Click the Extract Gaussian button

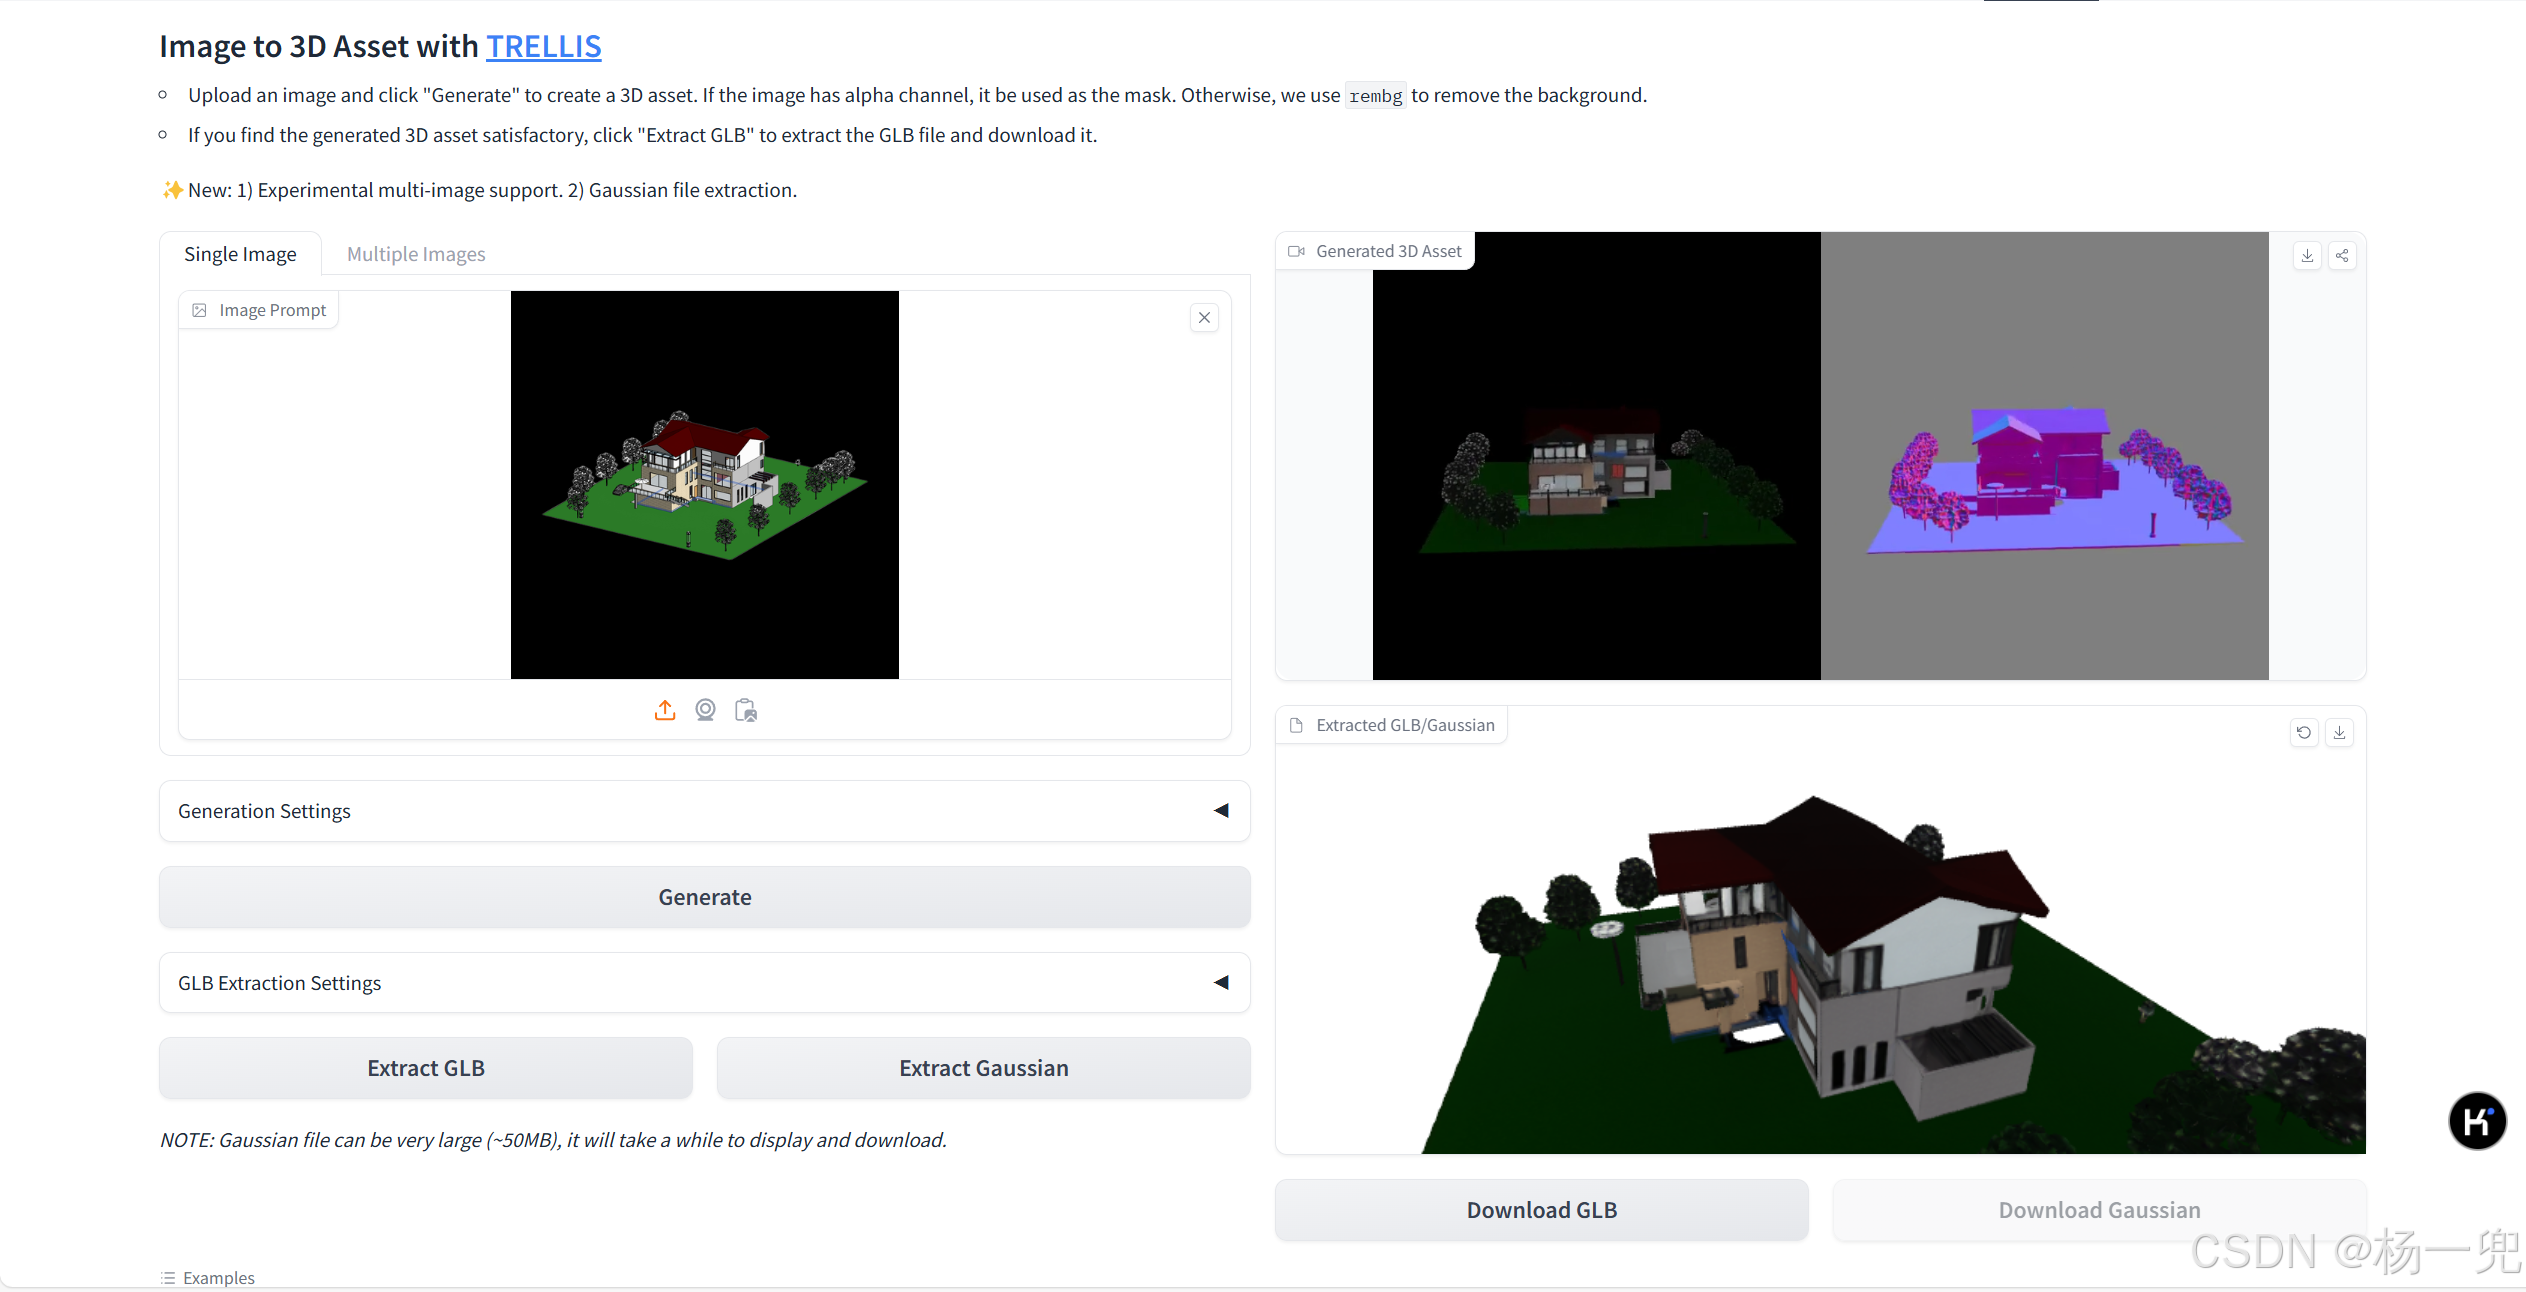(x=983, y=1068)
